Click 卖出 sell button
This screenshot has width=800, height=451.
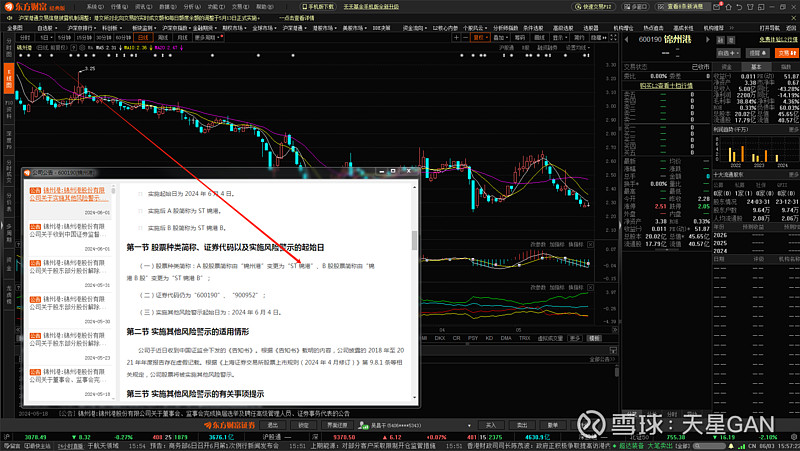point(521,425)
